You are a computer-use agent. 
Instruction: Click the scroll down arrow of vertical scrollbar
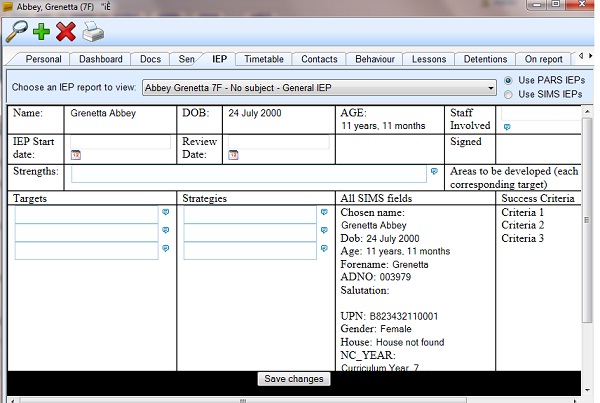tap(587, 390)
